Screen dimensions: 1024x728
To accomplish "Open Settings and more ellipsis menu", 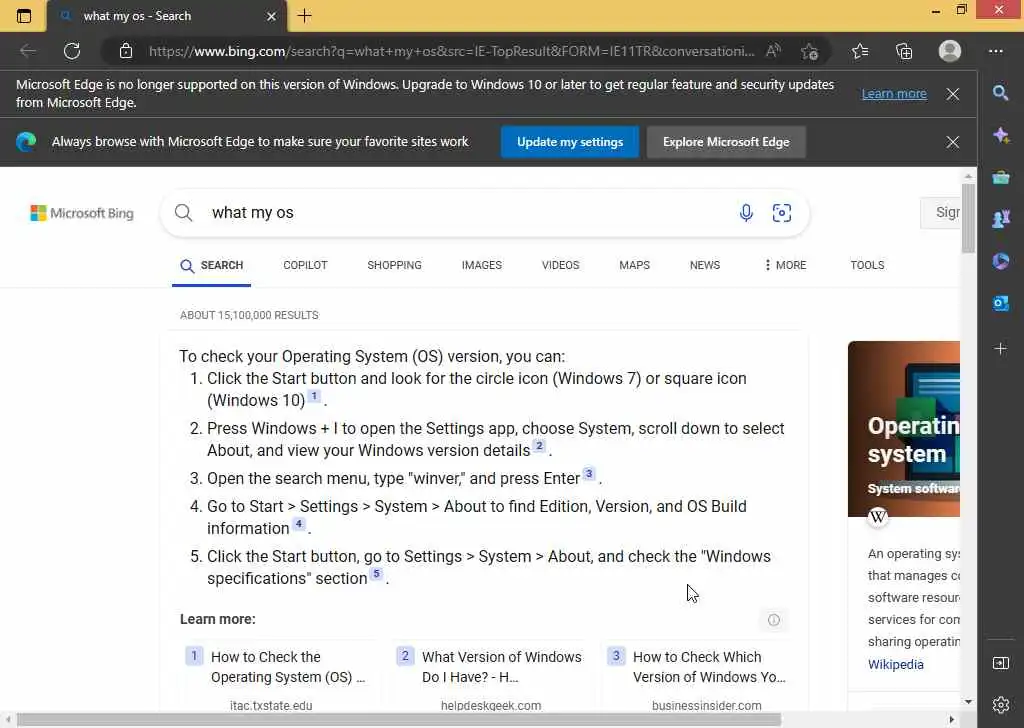I will coord(995,51).
